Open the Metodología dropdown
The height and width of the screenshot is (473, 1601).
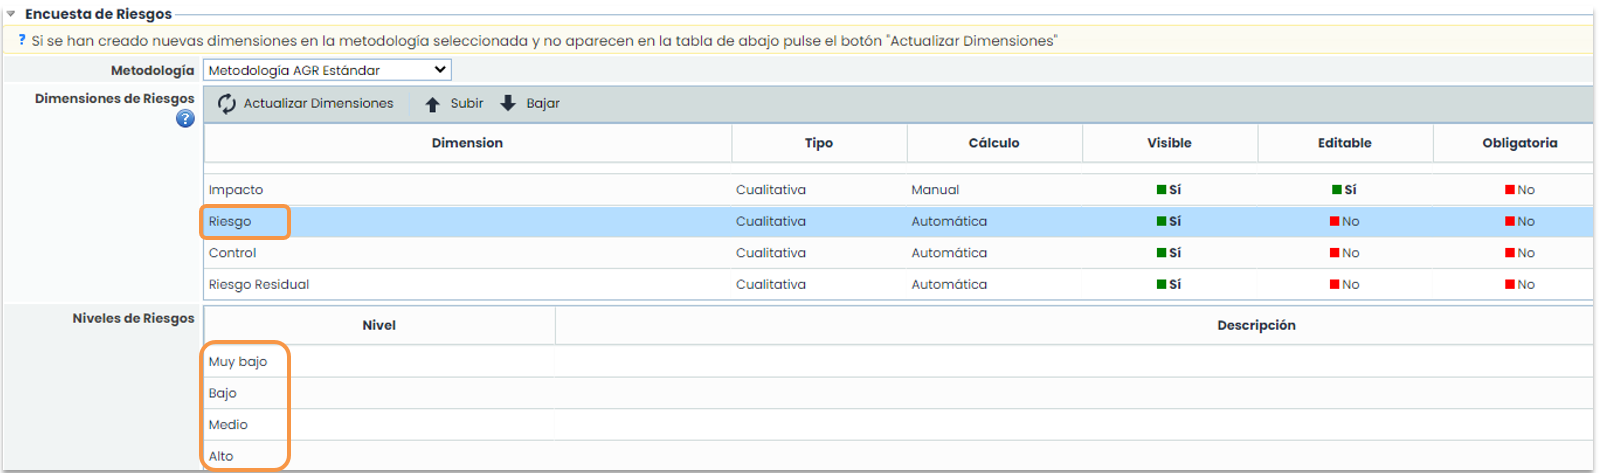point(327,70)
